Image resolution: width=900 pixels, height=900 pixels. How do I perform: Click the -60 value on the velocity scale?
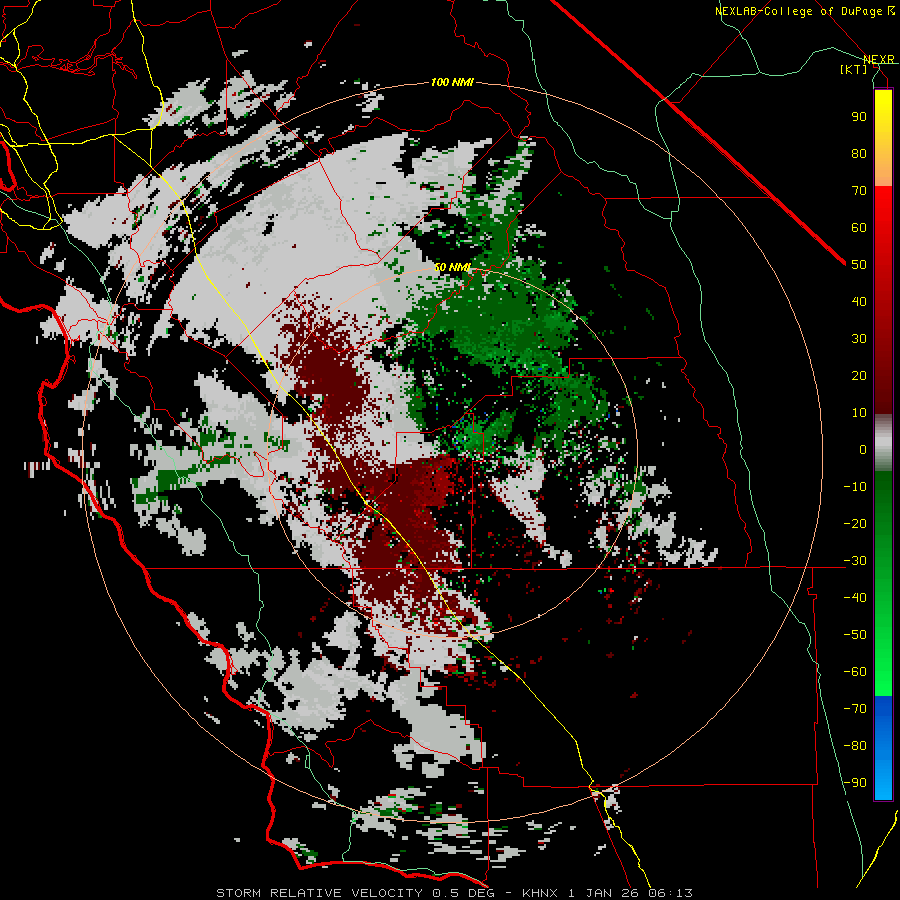855,672
